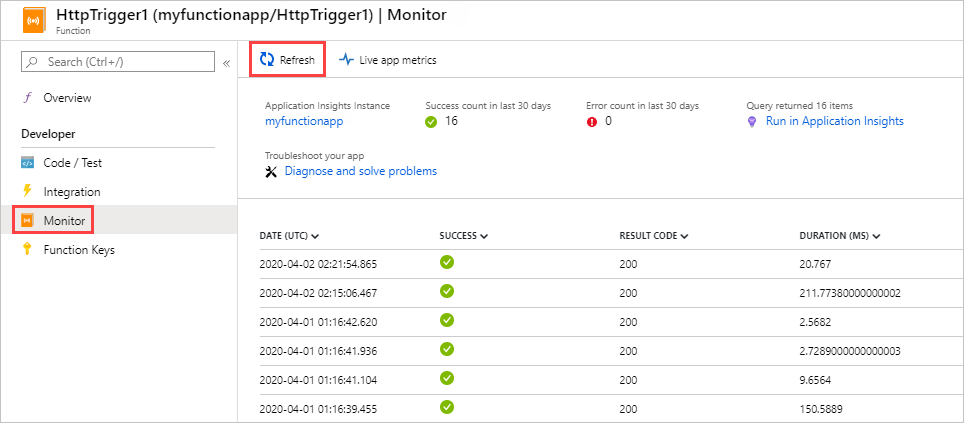Image resolution: width=964 pixels, height=423 pixels.
Task: Select the 2020-04-02 02:21:54.865 date cell
Action: click(318, 264)
